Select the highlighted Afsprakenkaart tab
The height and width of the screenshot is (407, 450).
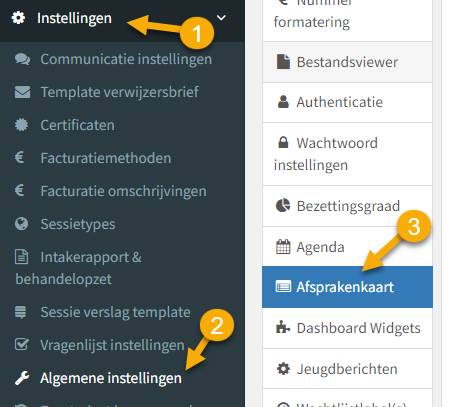coord(347,287)
